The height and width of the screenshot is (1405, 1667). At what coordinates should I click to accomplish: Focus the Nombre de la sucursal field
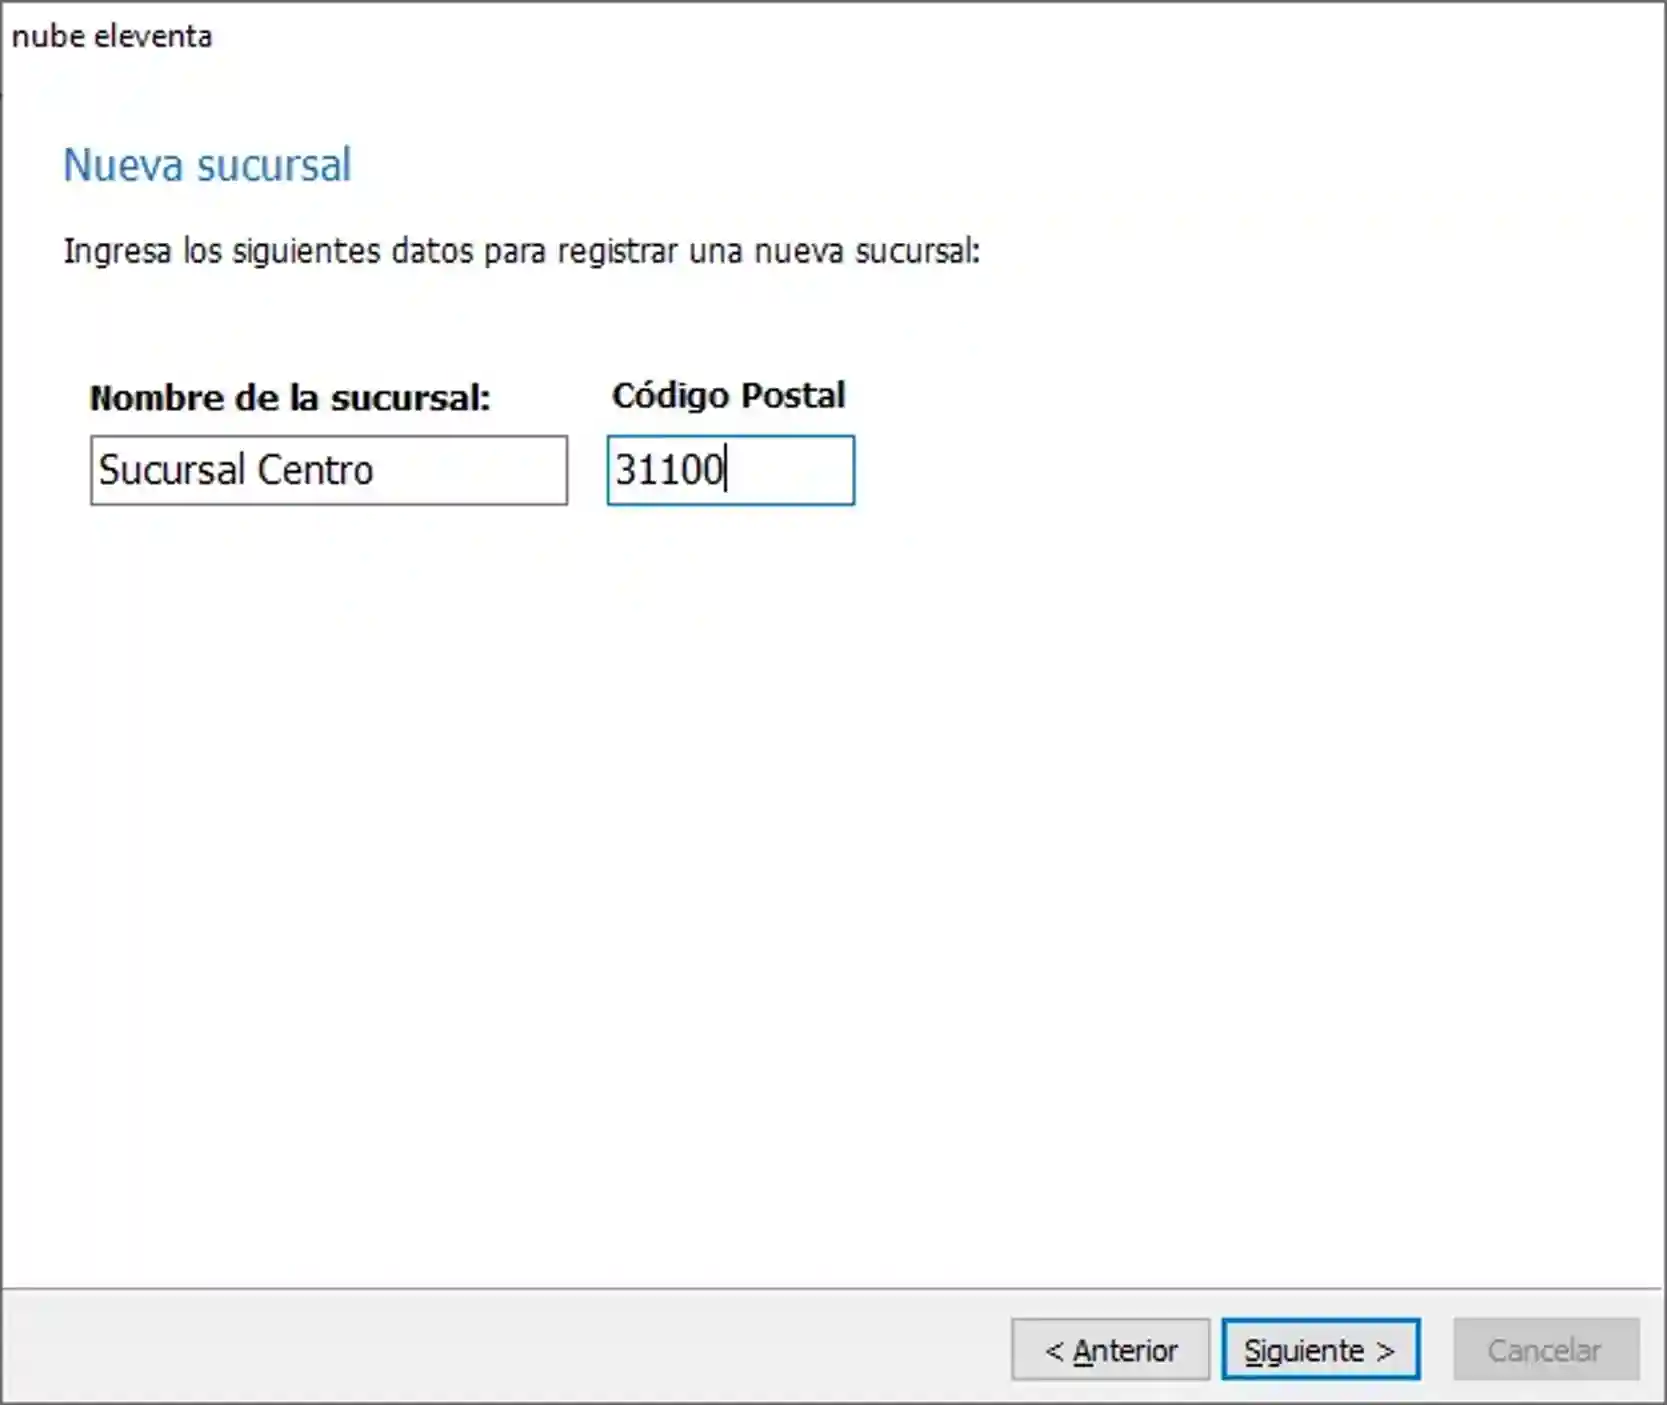(328, 470)
